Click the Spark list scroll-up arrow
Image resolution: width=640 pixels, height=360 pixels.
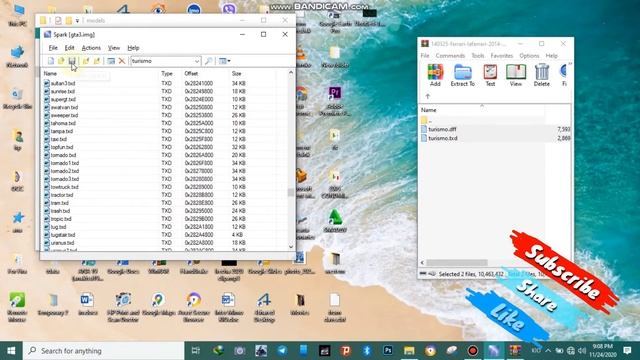click(291, 73)
